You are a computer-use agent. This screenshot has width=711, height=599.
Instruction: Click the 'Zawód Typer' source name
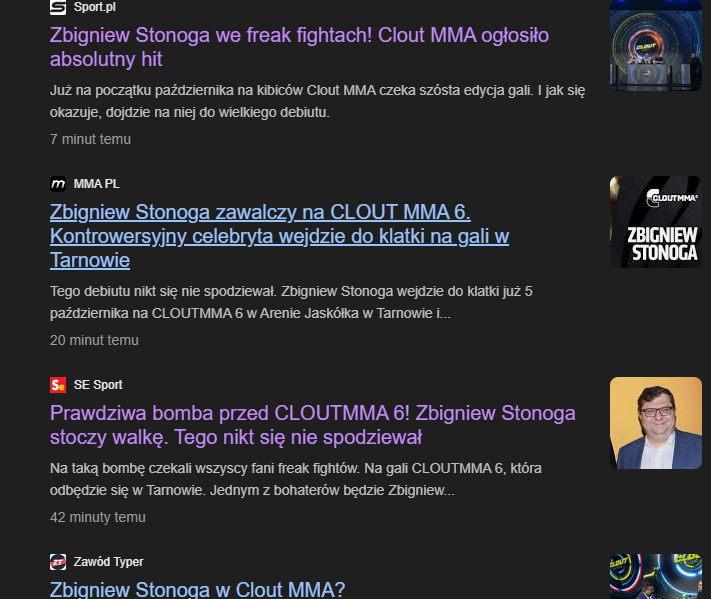click(x=108, y=561)
